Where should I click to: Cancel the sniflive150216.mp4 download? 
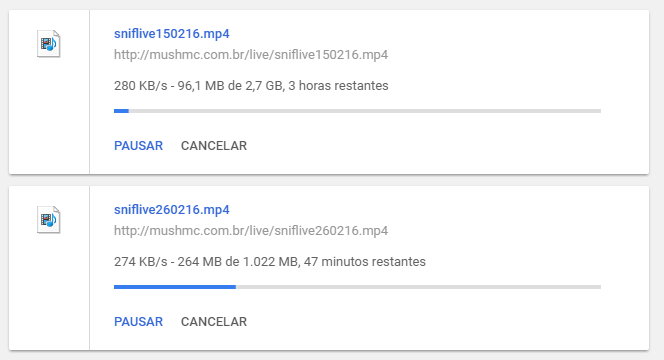pos(214,146)
